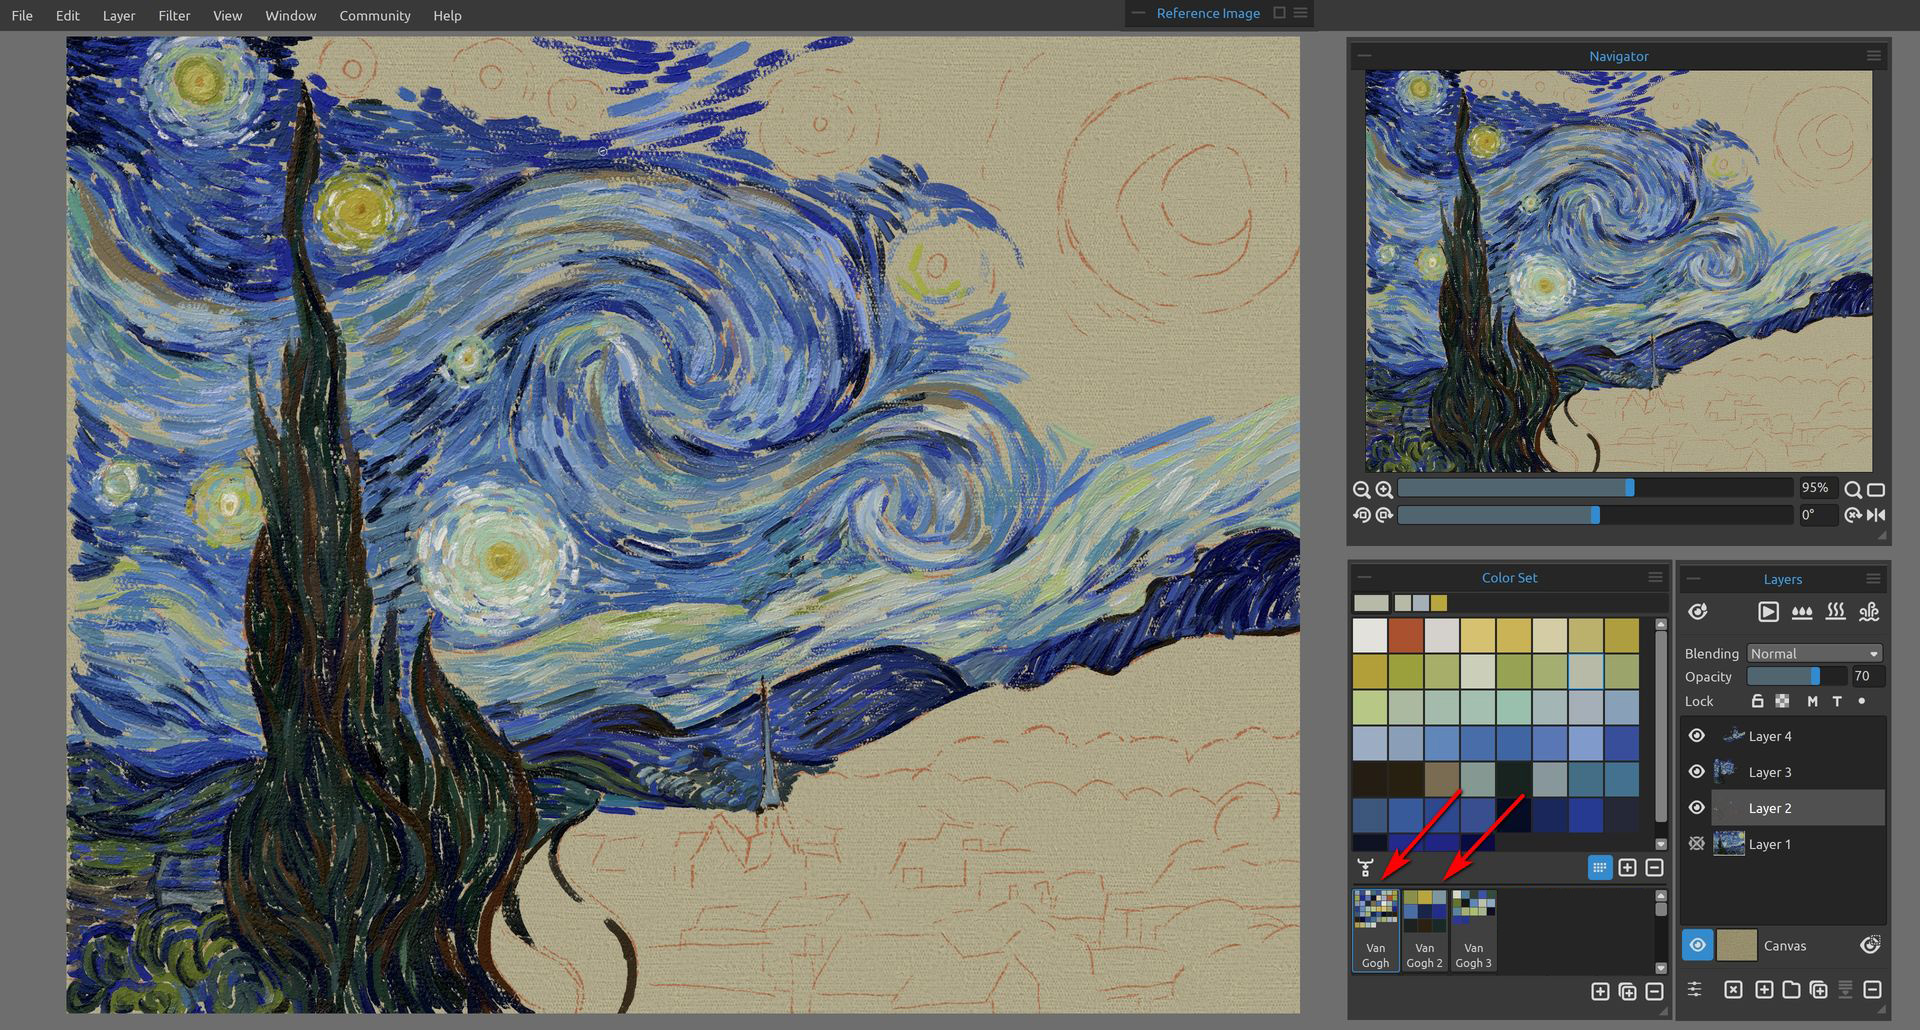Open the Navigator panel menu

click(1874, 56)
